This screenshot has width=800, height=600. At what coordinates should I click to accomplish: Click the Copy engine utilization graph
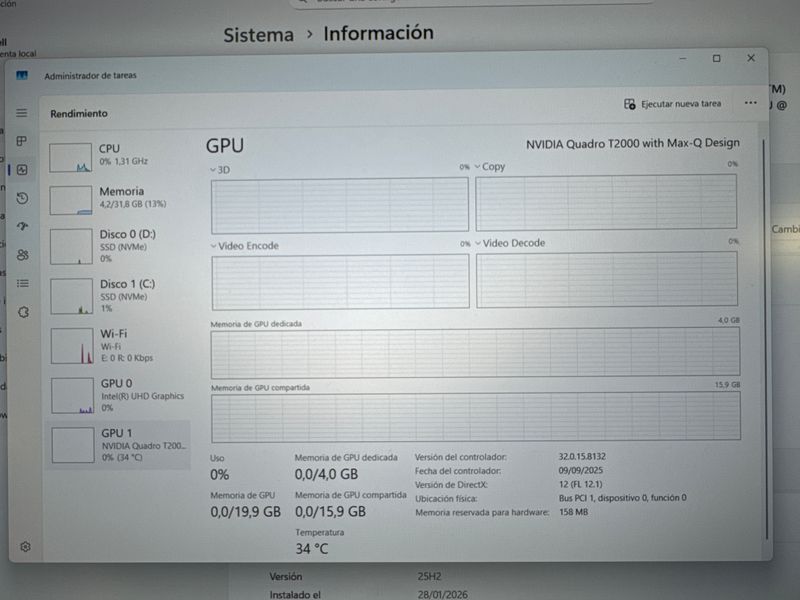click(606, 202)
